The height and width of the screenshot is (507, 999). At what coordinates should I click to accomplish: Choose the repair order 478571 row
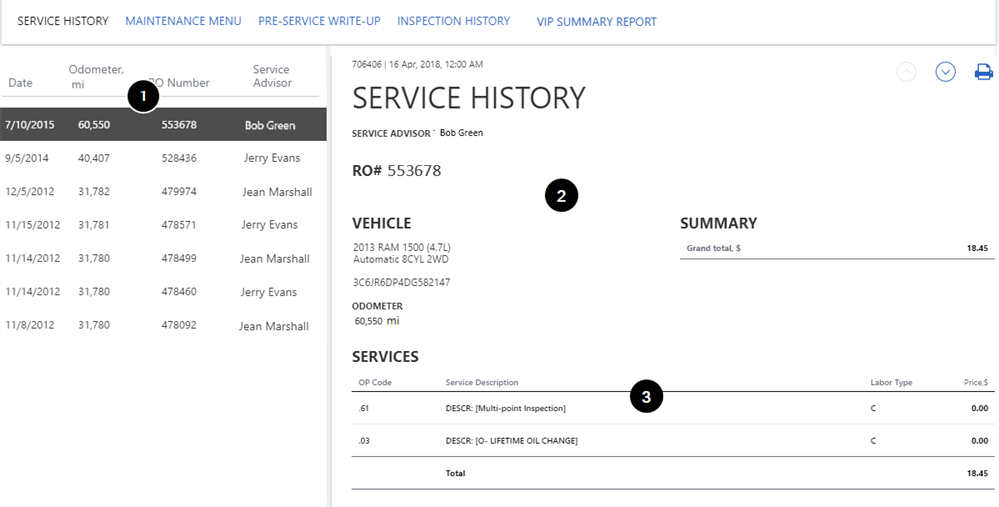[163, 225]
